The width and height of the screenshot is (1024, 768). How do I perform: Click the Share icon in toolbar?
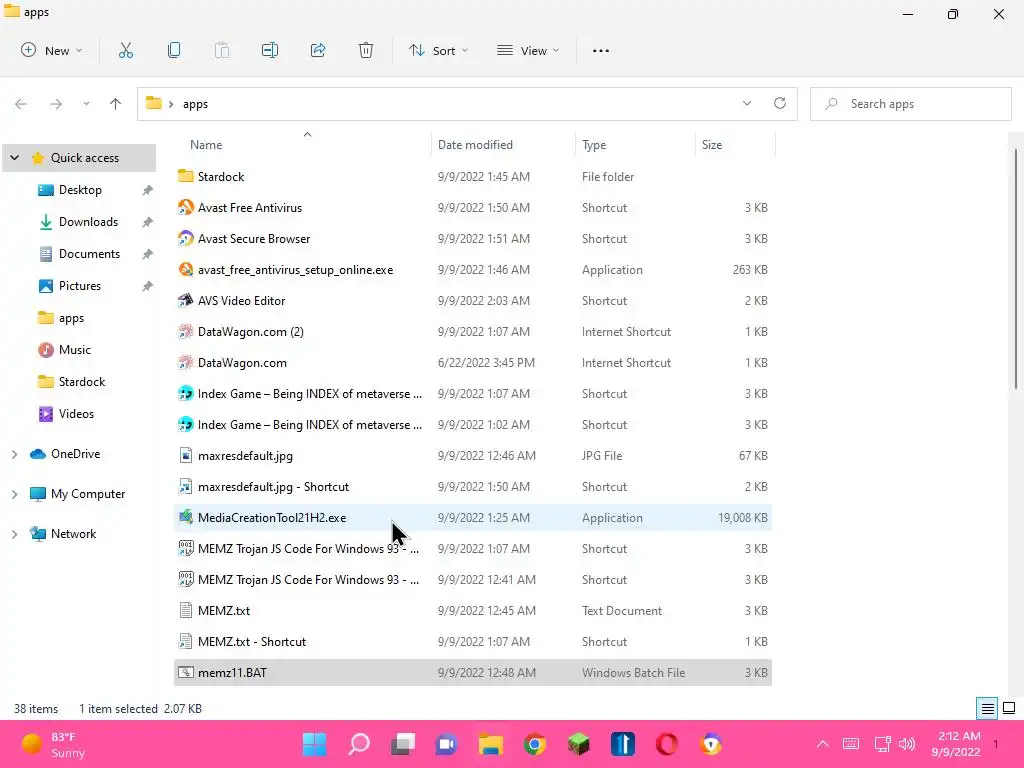pos(318,50)
